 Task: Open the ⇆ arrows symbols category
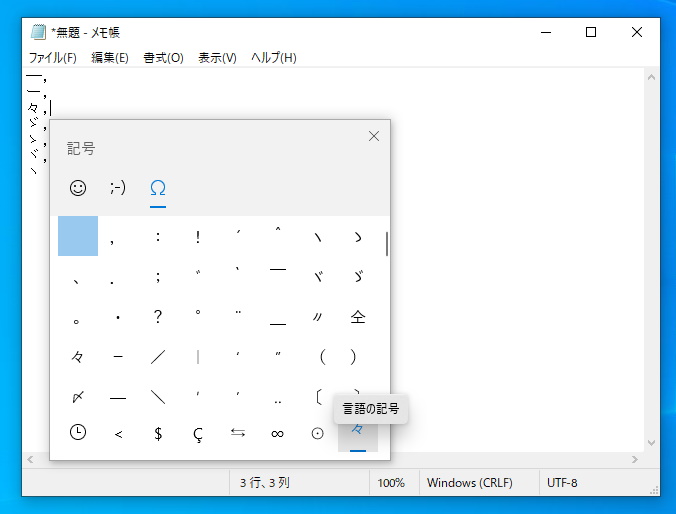[x=238, y=433]
